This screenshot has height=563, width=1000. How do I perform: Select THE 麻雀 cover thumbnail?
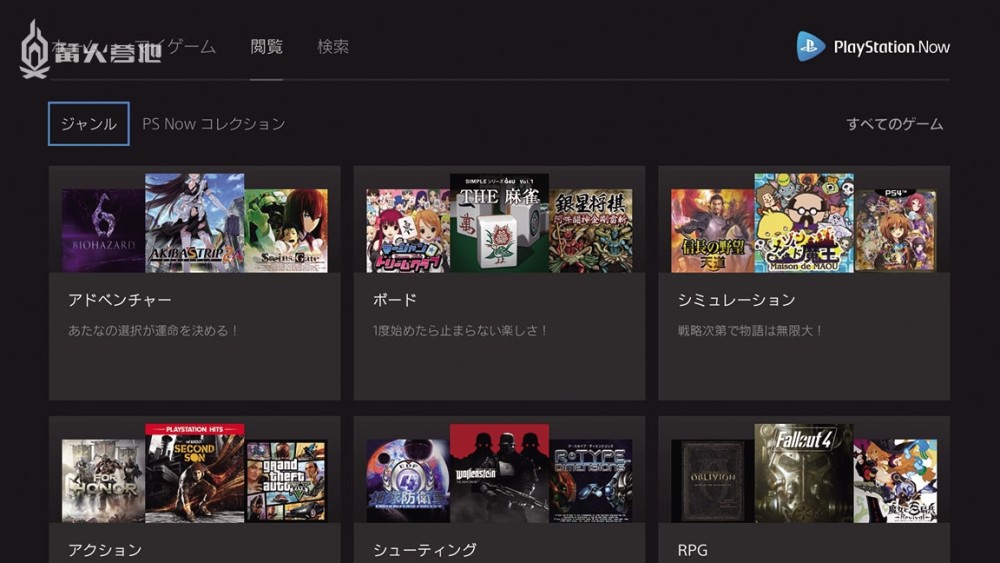click(499, 223)
